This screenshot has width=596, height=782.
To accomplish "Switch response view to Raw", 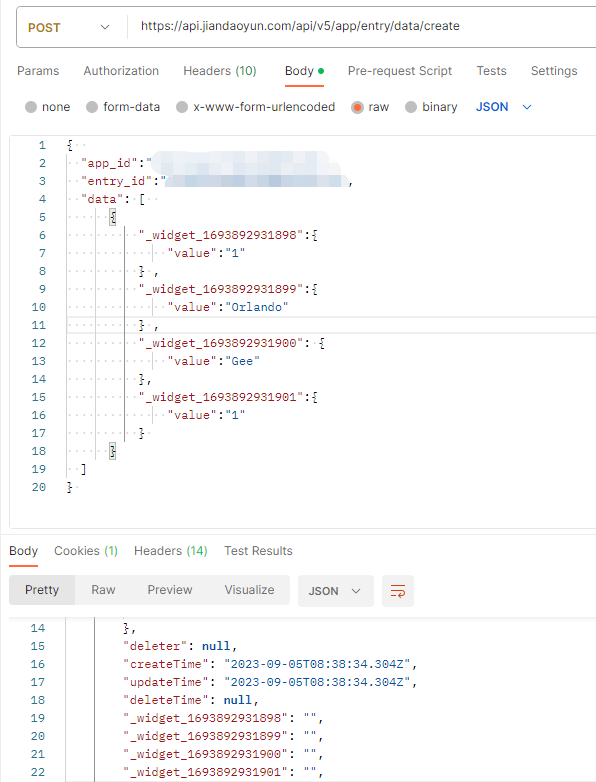I will pos(103,590).
